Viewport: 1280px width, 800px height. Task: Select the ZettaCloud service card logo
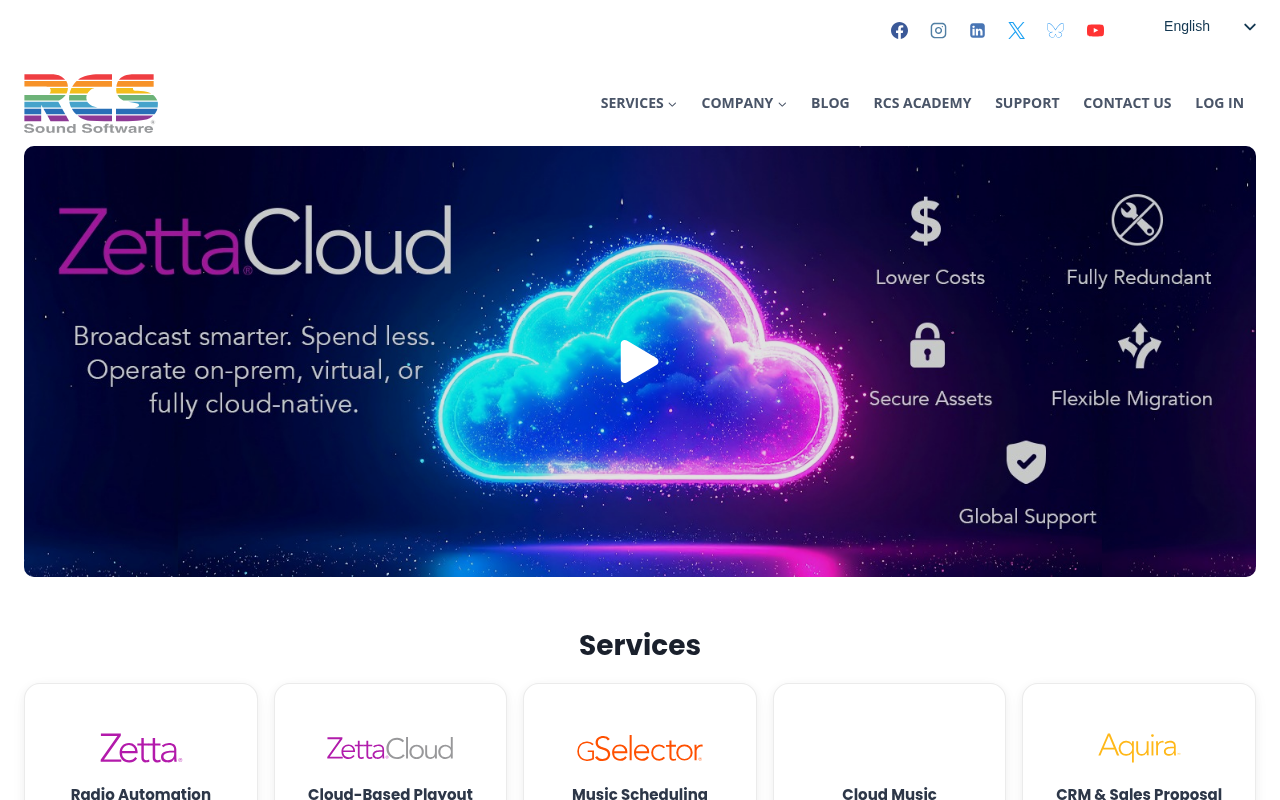[x=390, y=748]
